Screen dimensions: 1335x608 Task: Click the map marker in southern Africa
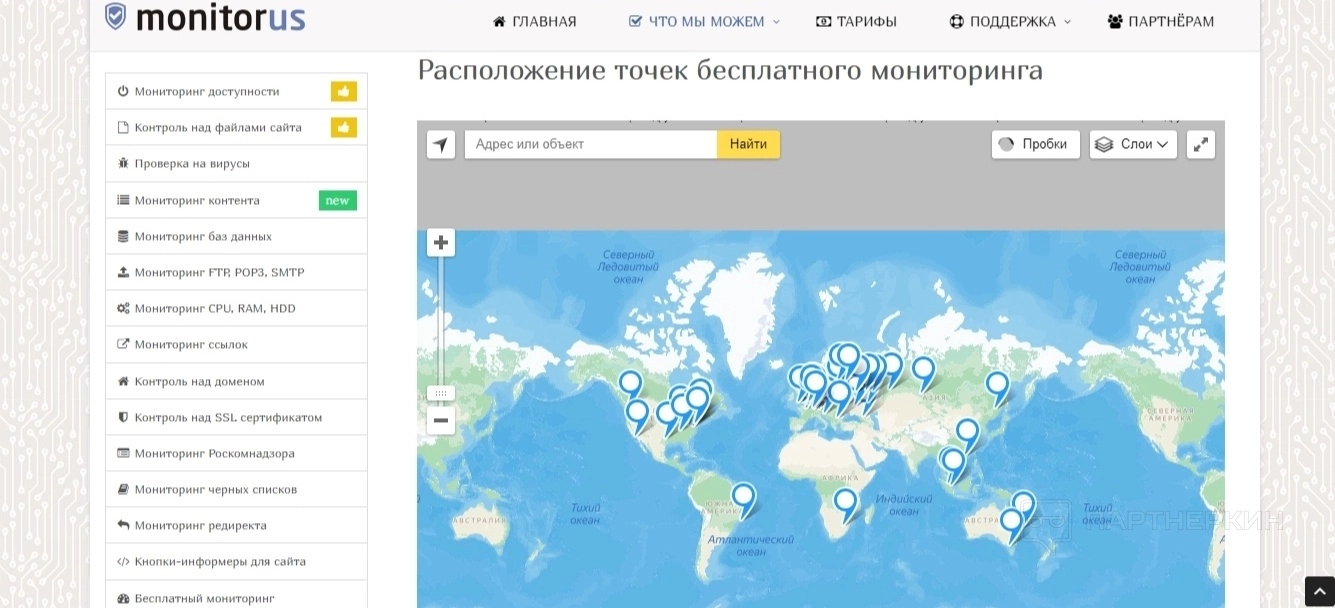click(x=846, y=504)
